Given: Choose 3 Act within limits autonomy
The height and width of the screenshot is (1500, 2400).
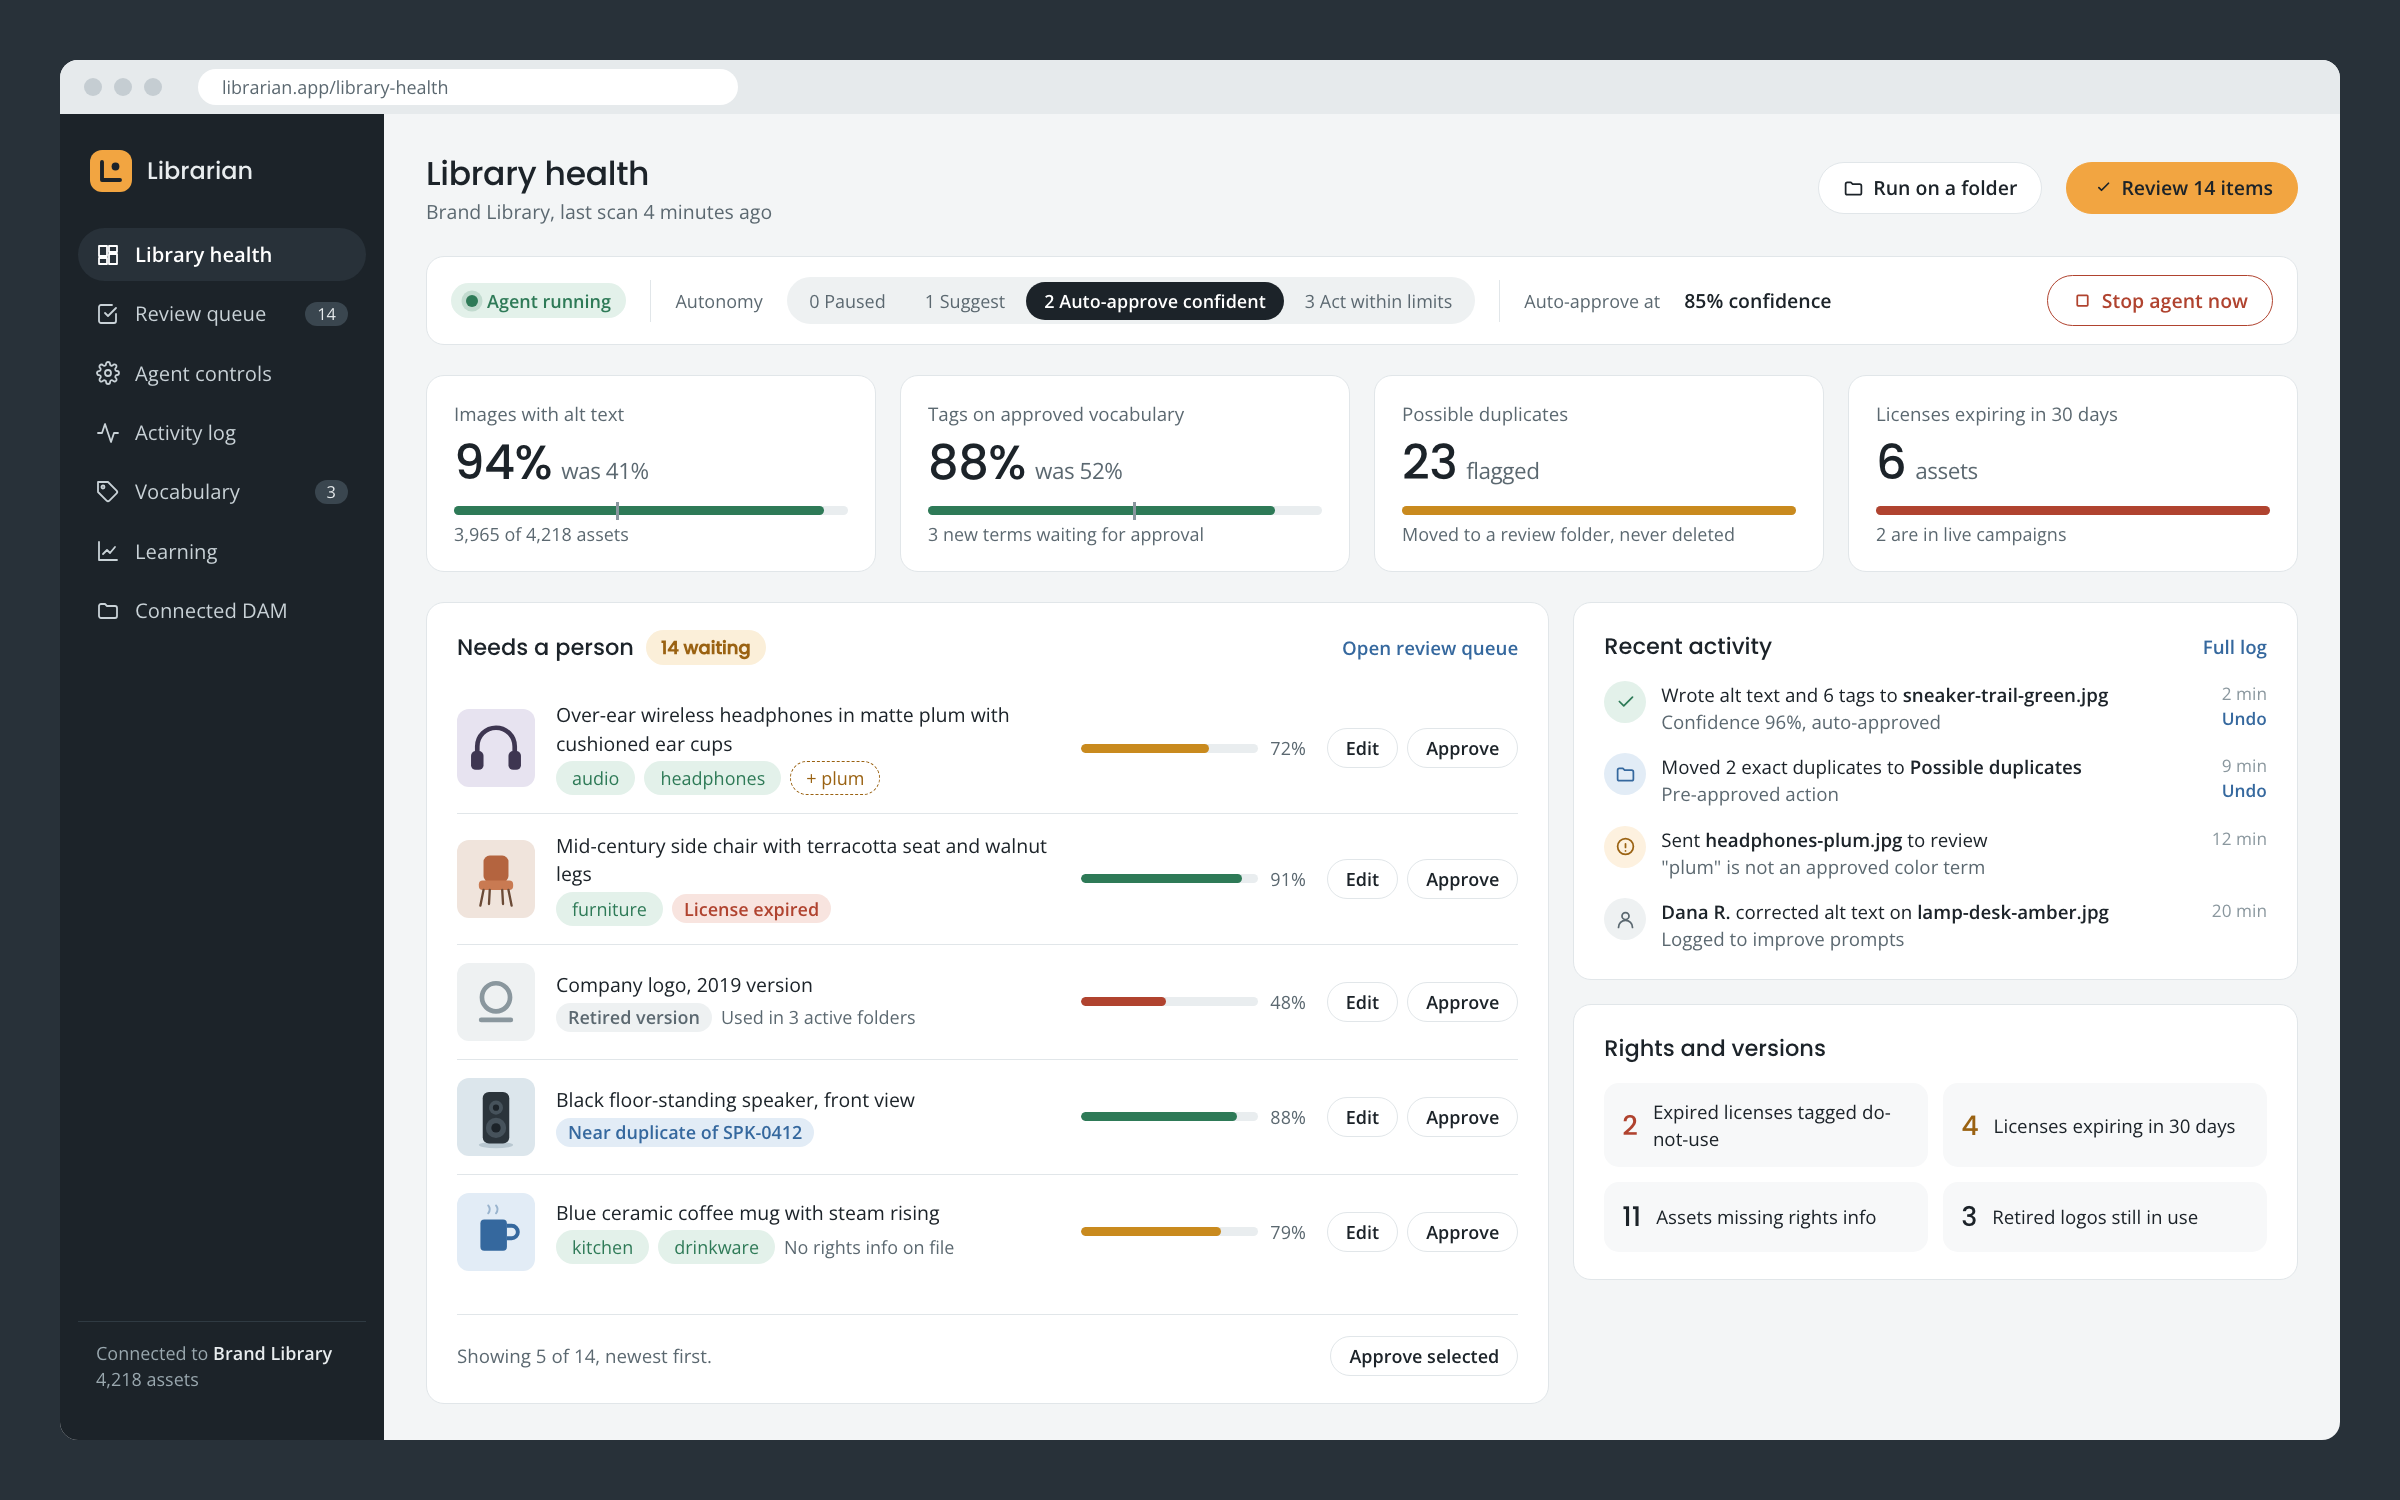Looking at the screenshot, I should point(1377,301).
